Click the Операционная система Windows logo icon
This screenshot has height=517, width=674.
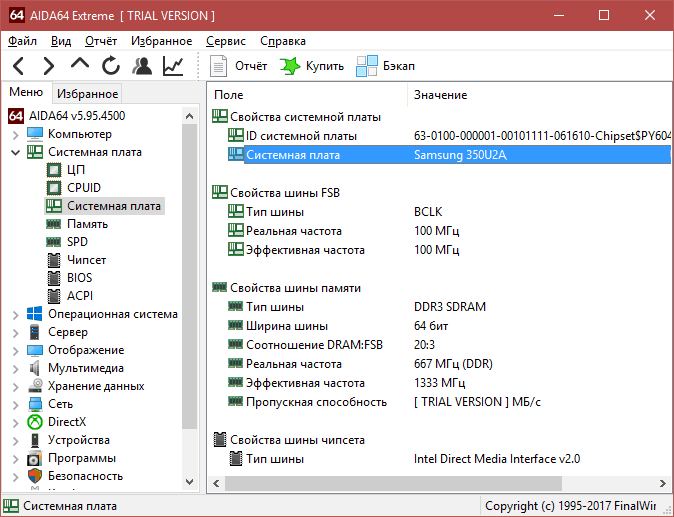(x=35, y=314)
